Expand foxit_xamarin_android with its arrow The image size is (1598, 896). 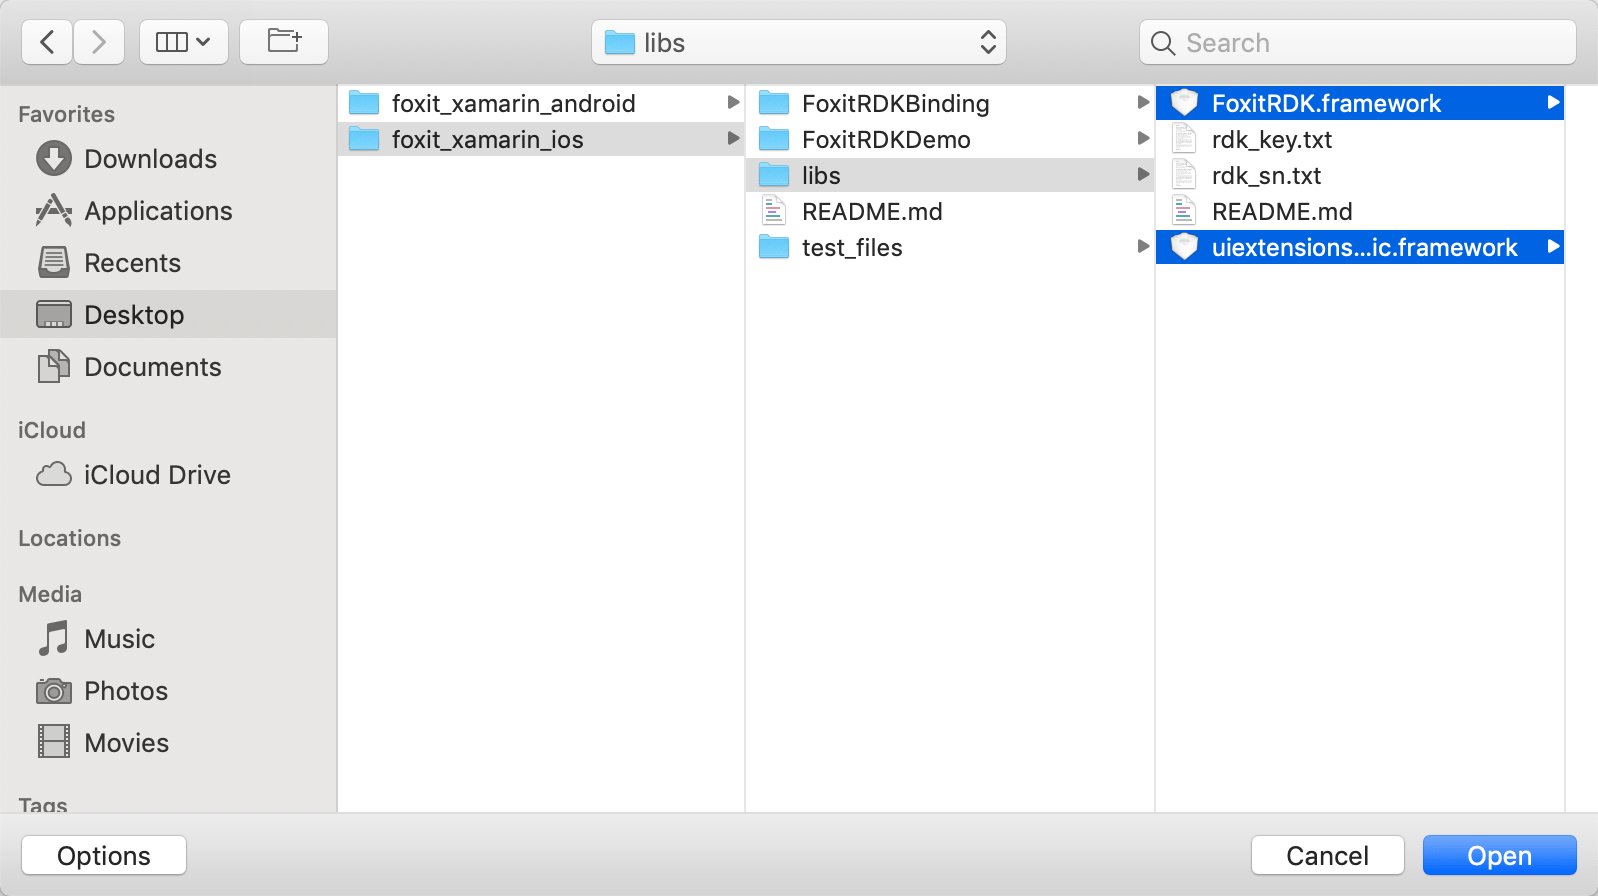pyautogui.click(x=733, y=102)
